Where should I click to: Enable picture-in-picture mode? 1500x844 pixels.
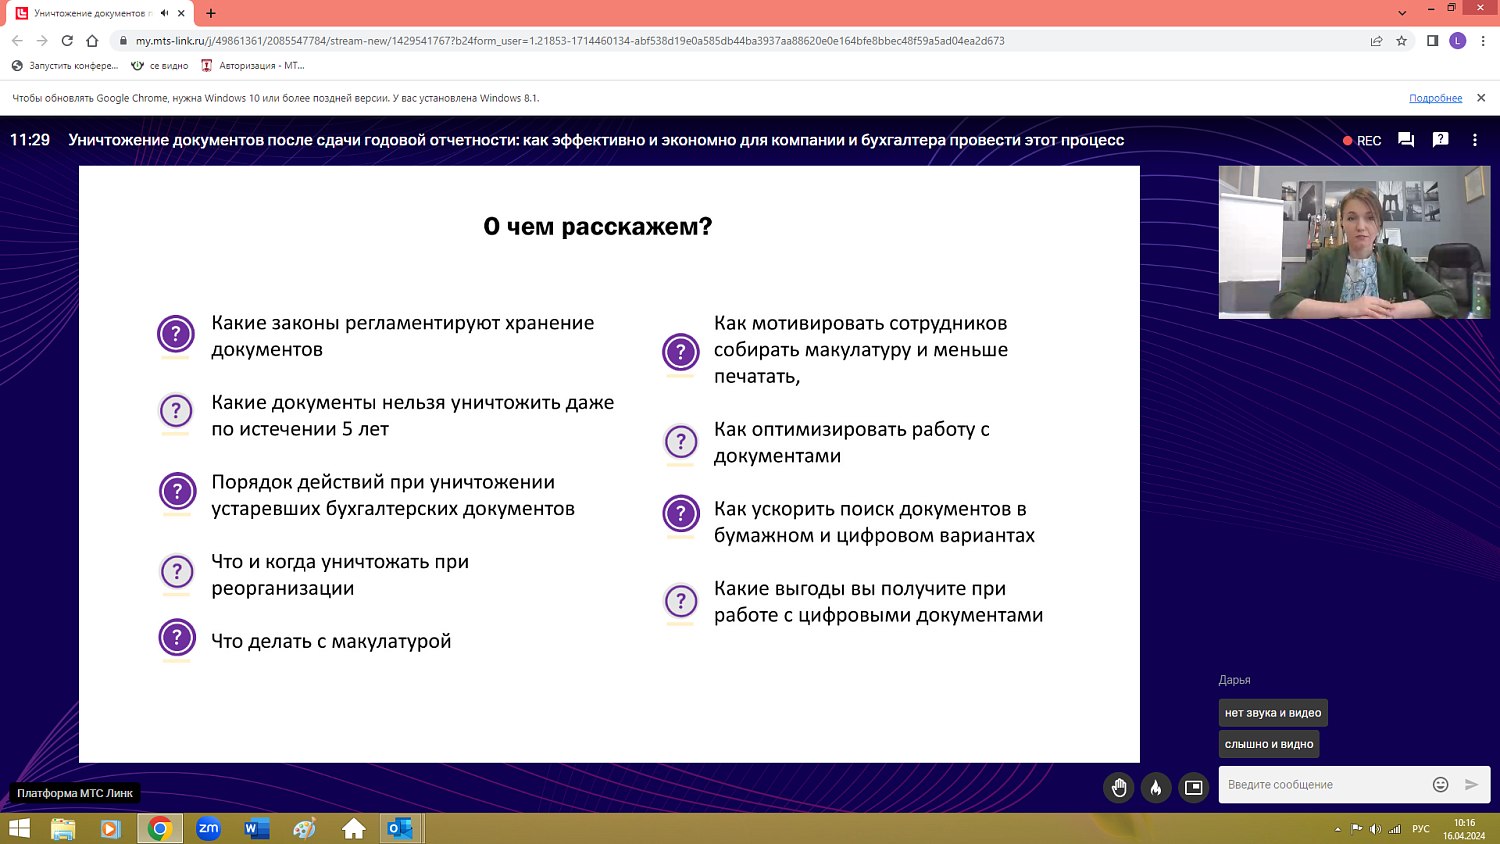click(1192, 787)
